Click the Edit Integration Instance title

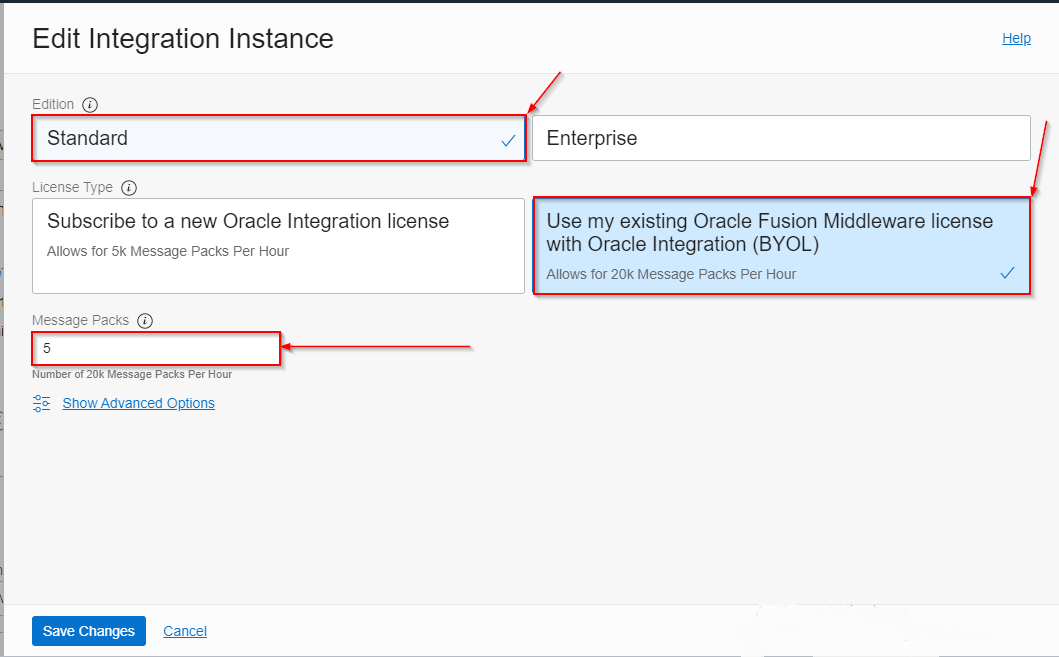pos(182,39)
